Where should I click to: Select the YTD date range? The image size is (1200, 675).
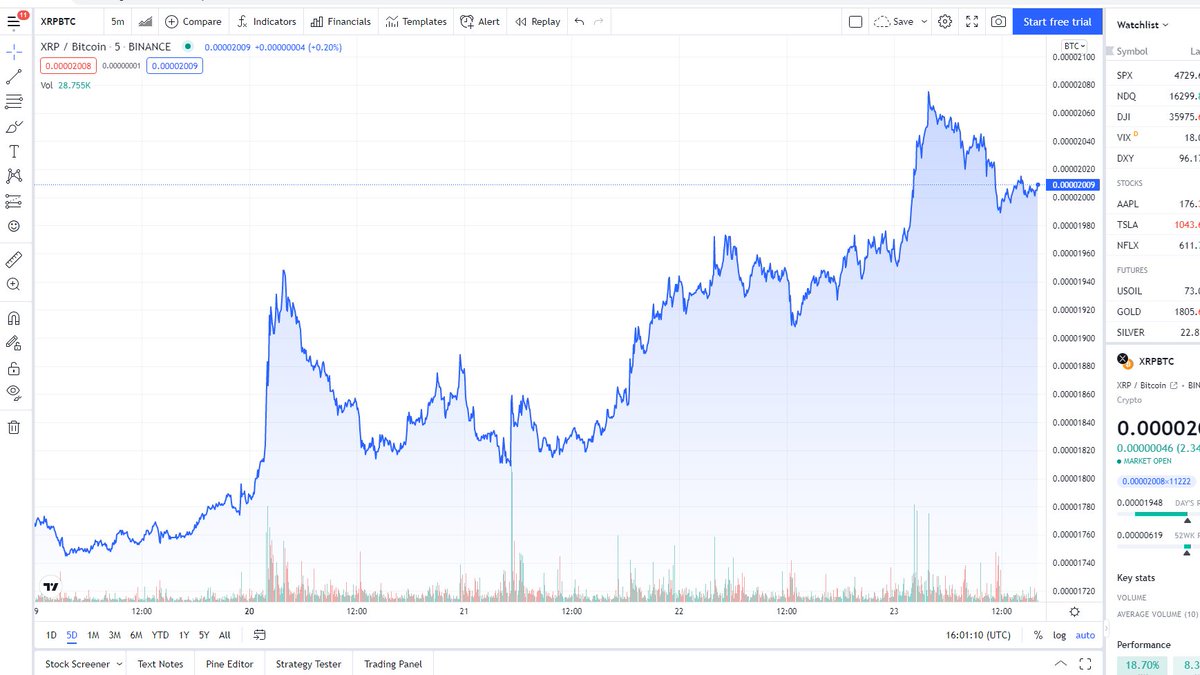160,635
